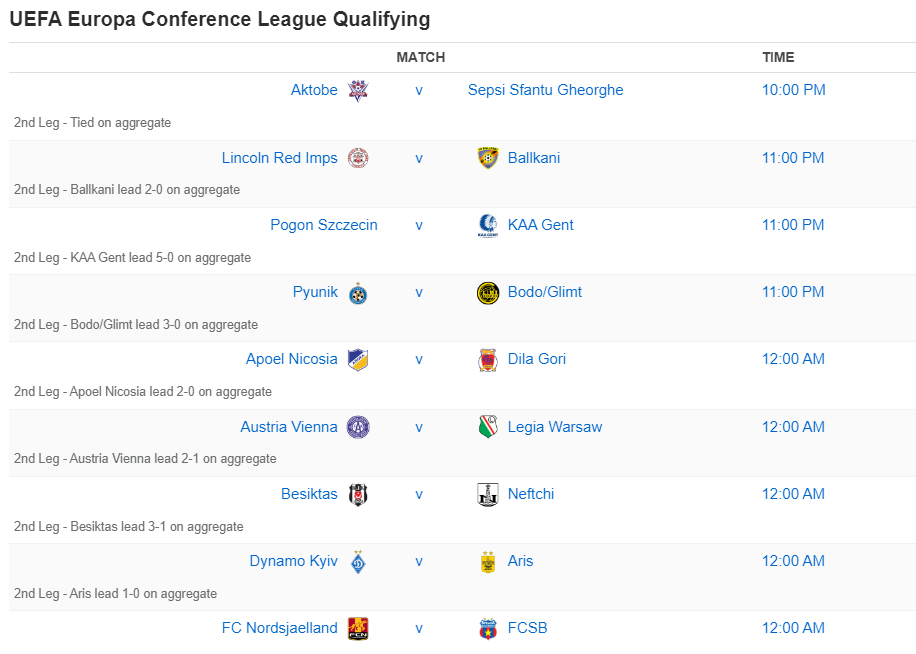Click the Lincoln Red Imps crest
Image resolution: width=916 pixels, height=654 pixels.
tap(358, 158)
